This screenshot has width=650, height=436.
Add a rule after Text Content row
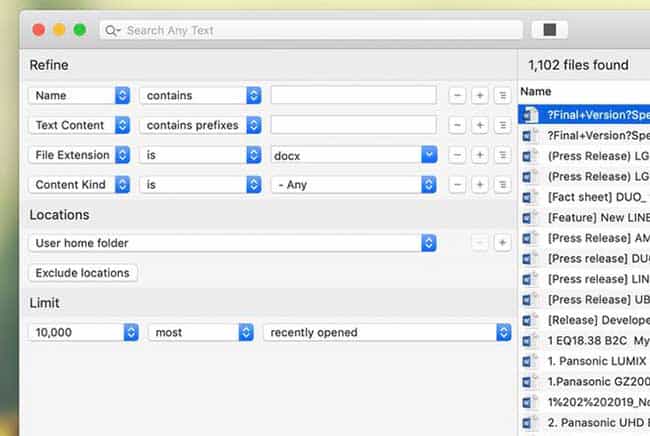[479, 125]
